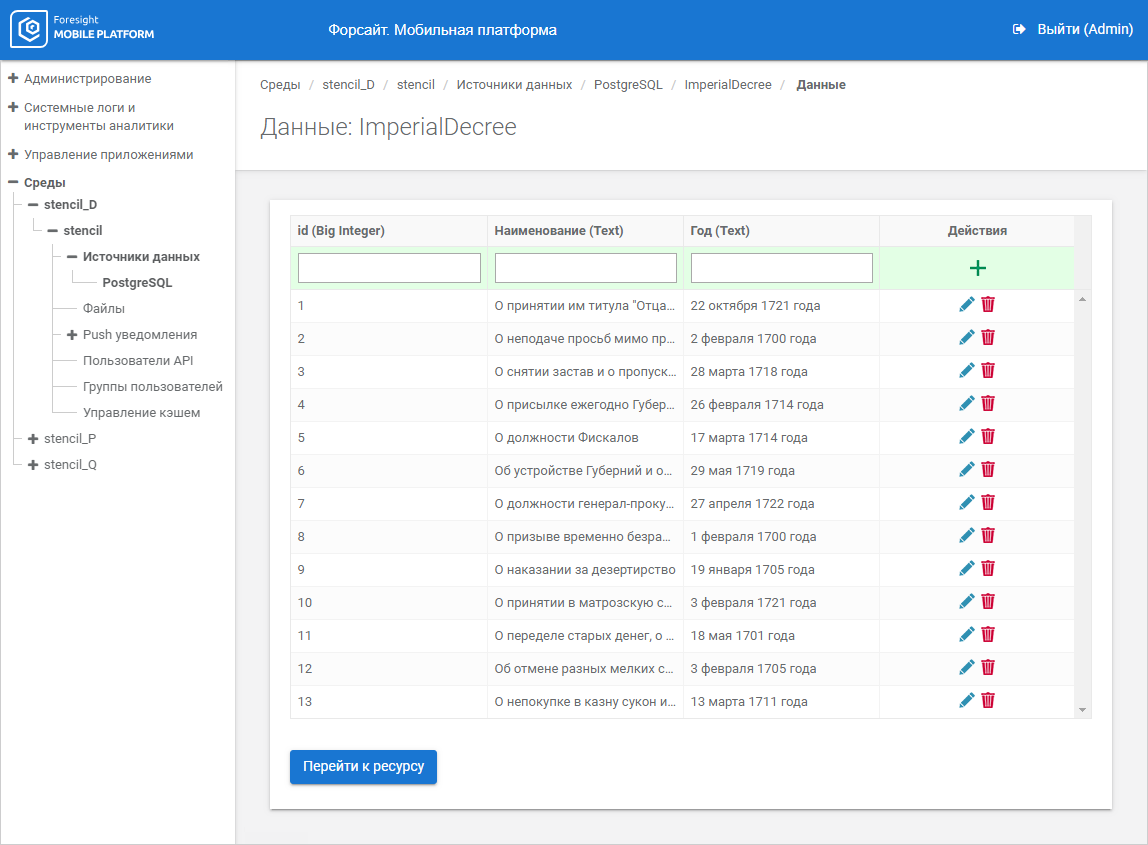The image size is (1148, 845).
Task: Edit row 1 with the pencil icon
Action: click(967, 305)
